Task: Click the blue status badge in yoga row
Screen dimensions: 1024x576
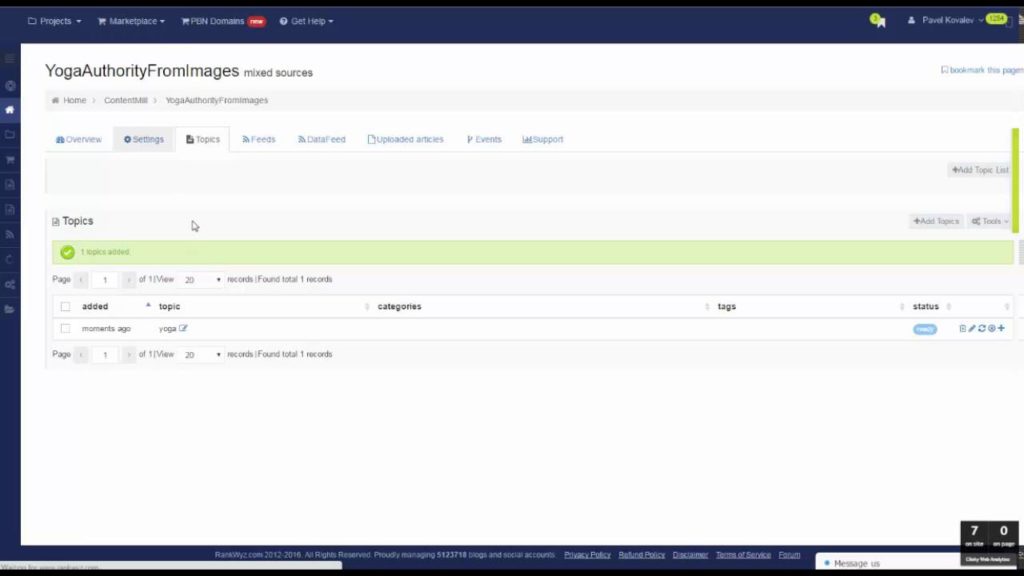Action: point(925,329)
